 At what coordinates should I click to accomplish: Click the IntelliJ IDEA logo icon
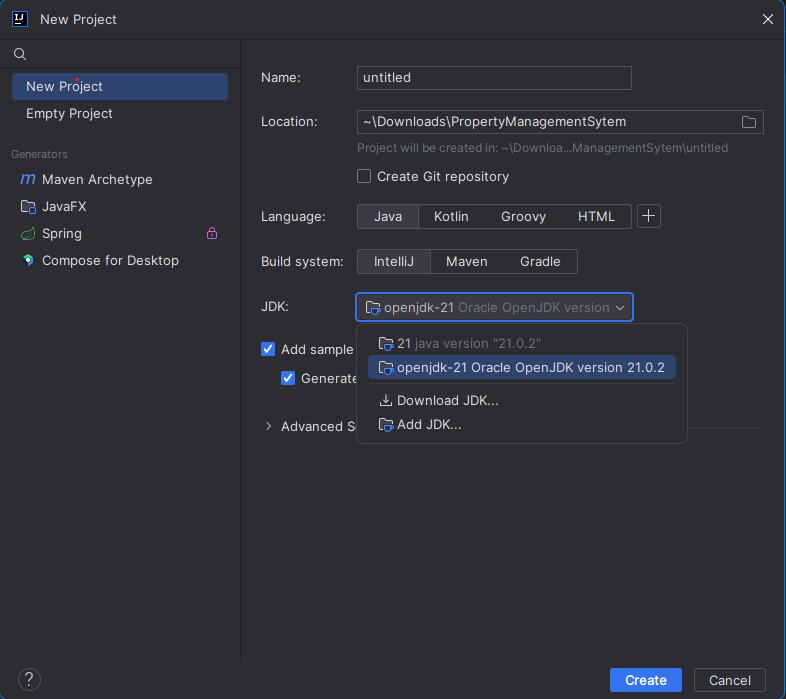pos(20,19)
